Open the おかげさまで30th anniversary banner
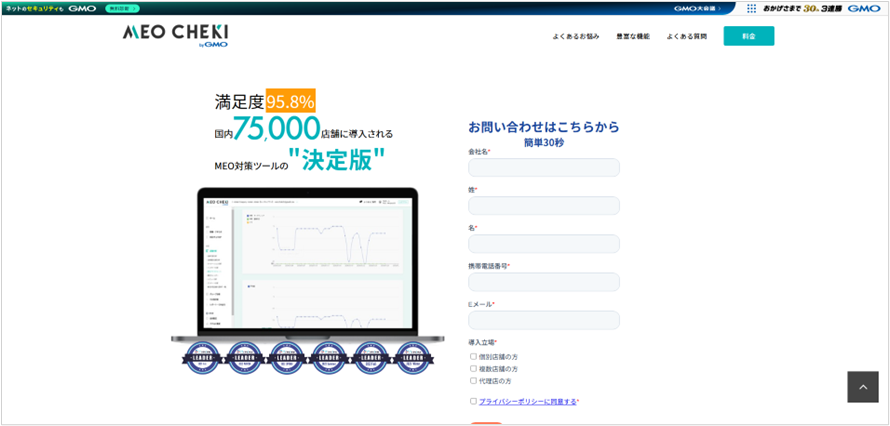The image size is (890, 426). click(803, 9)
